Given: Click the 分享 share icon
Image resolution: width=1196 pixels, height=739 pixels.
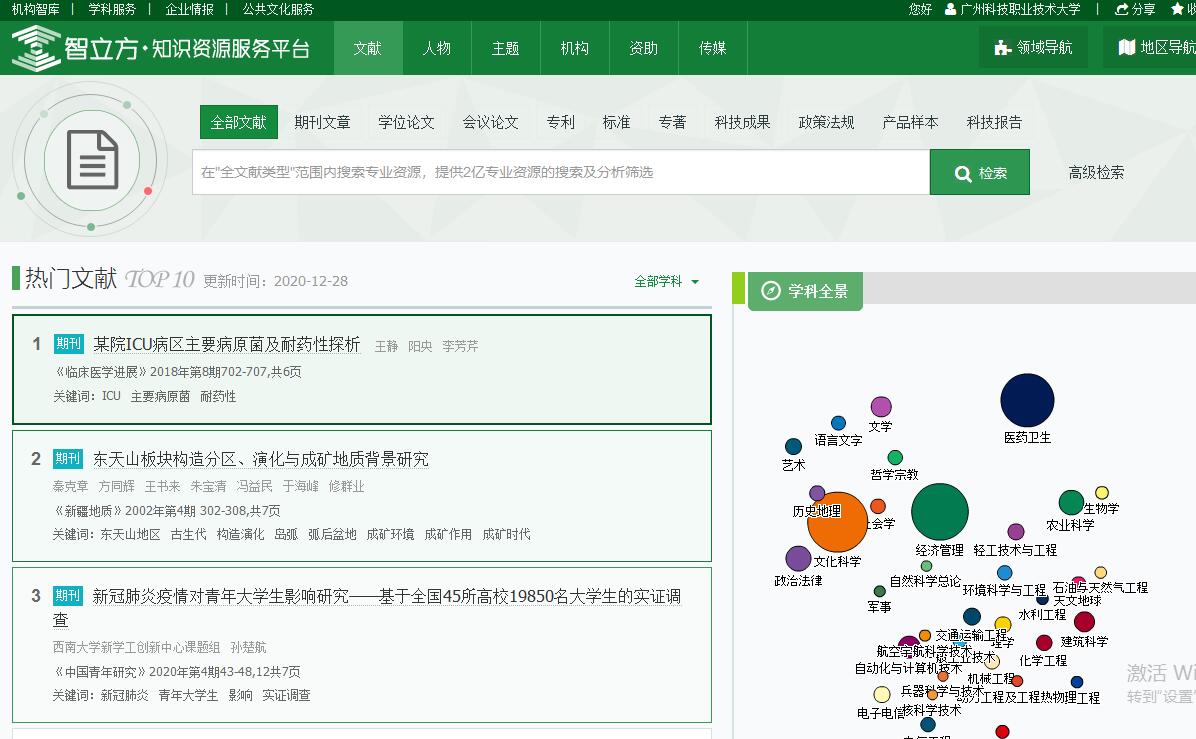Looking at the screenshot, I should [x=1122, y=9].
